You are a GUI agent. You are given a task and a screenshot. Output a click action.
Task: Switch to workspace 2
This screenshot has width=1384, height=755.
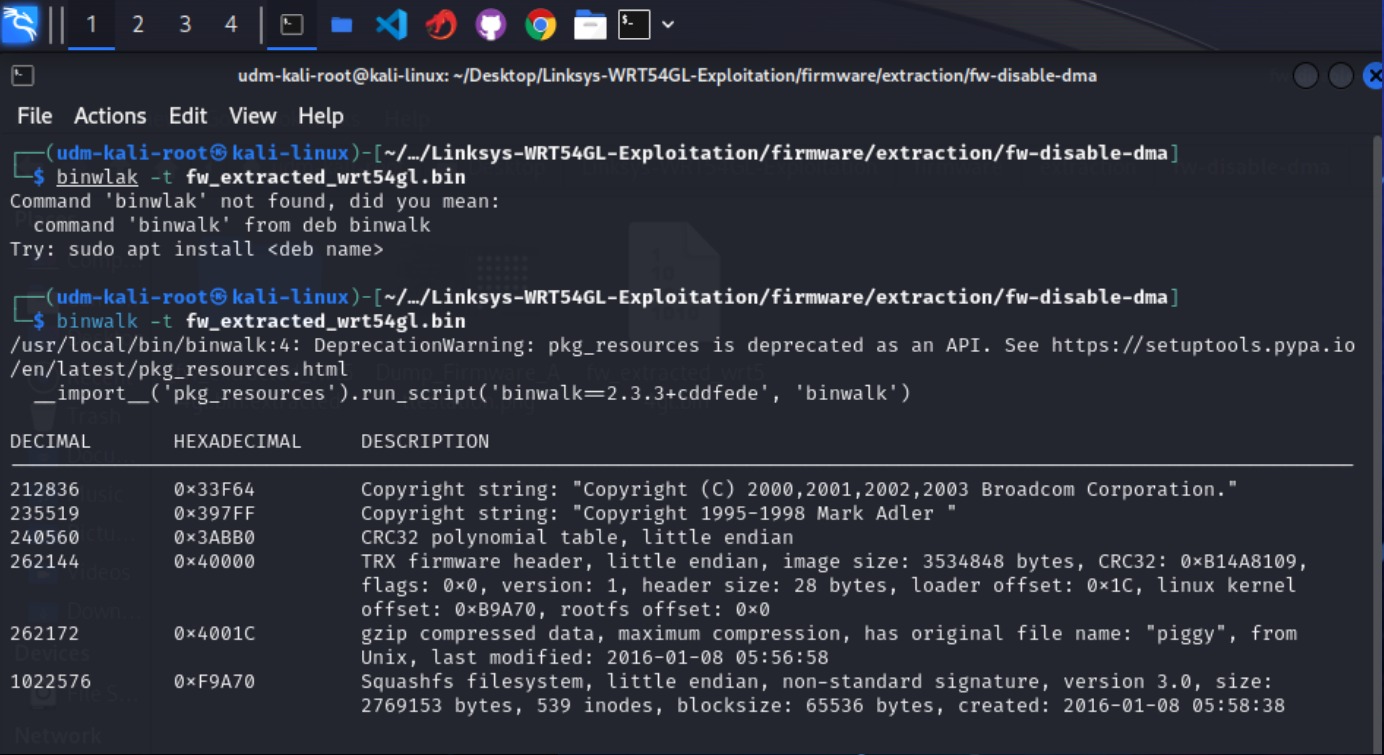tap(138, 24)
